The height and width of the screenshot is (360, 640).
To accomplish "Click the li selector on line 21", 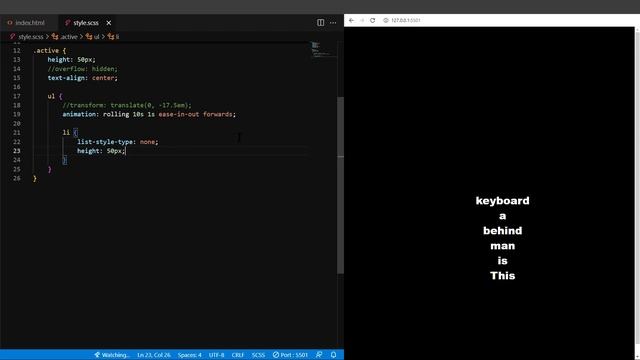I will 66,133.
